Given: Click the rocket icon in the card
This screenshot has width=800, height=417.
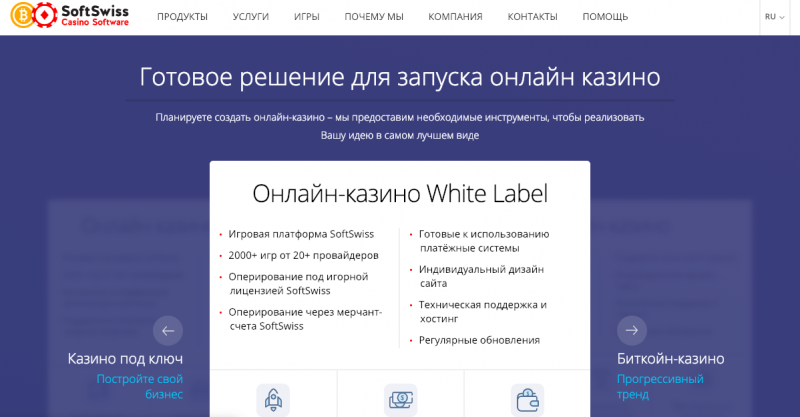Looking at the screenshot, I should (x=273, y=399).
